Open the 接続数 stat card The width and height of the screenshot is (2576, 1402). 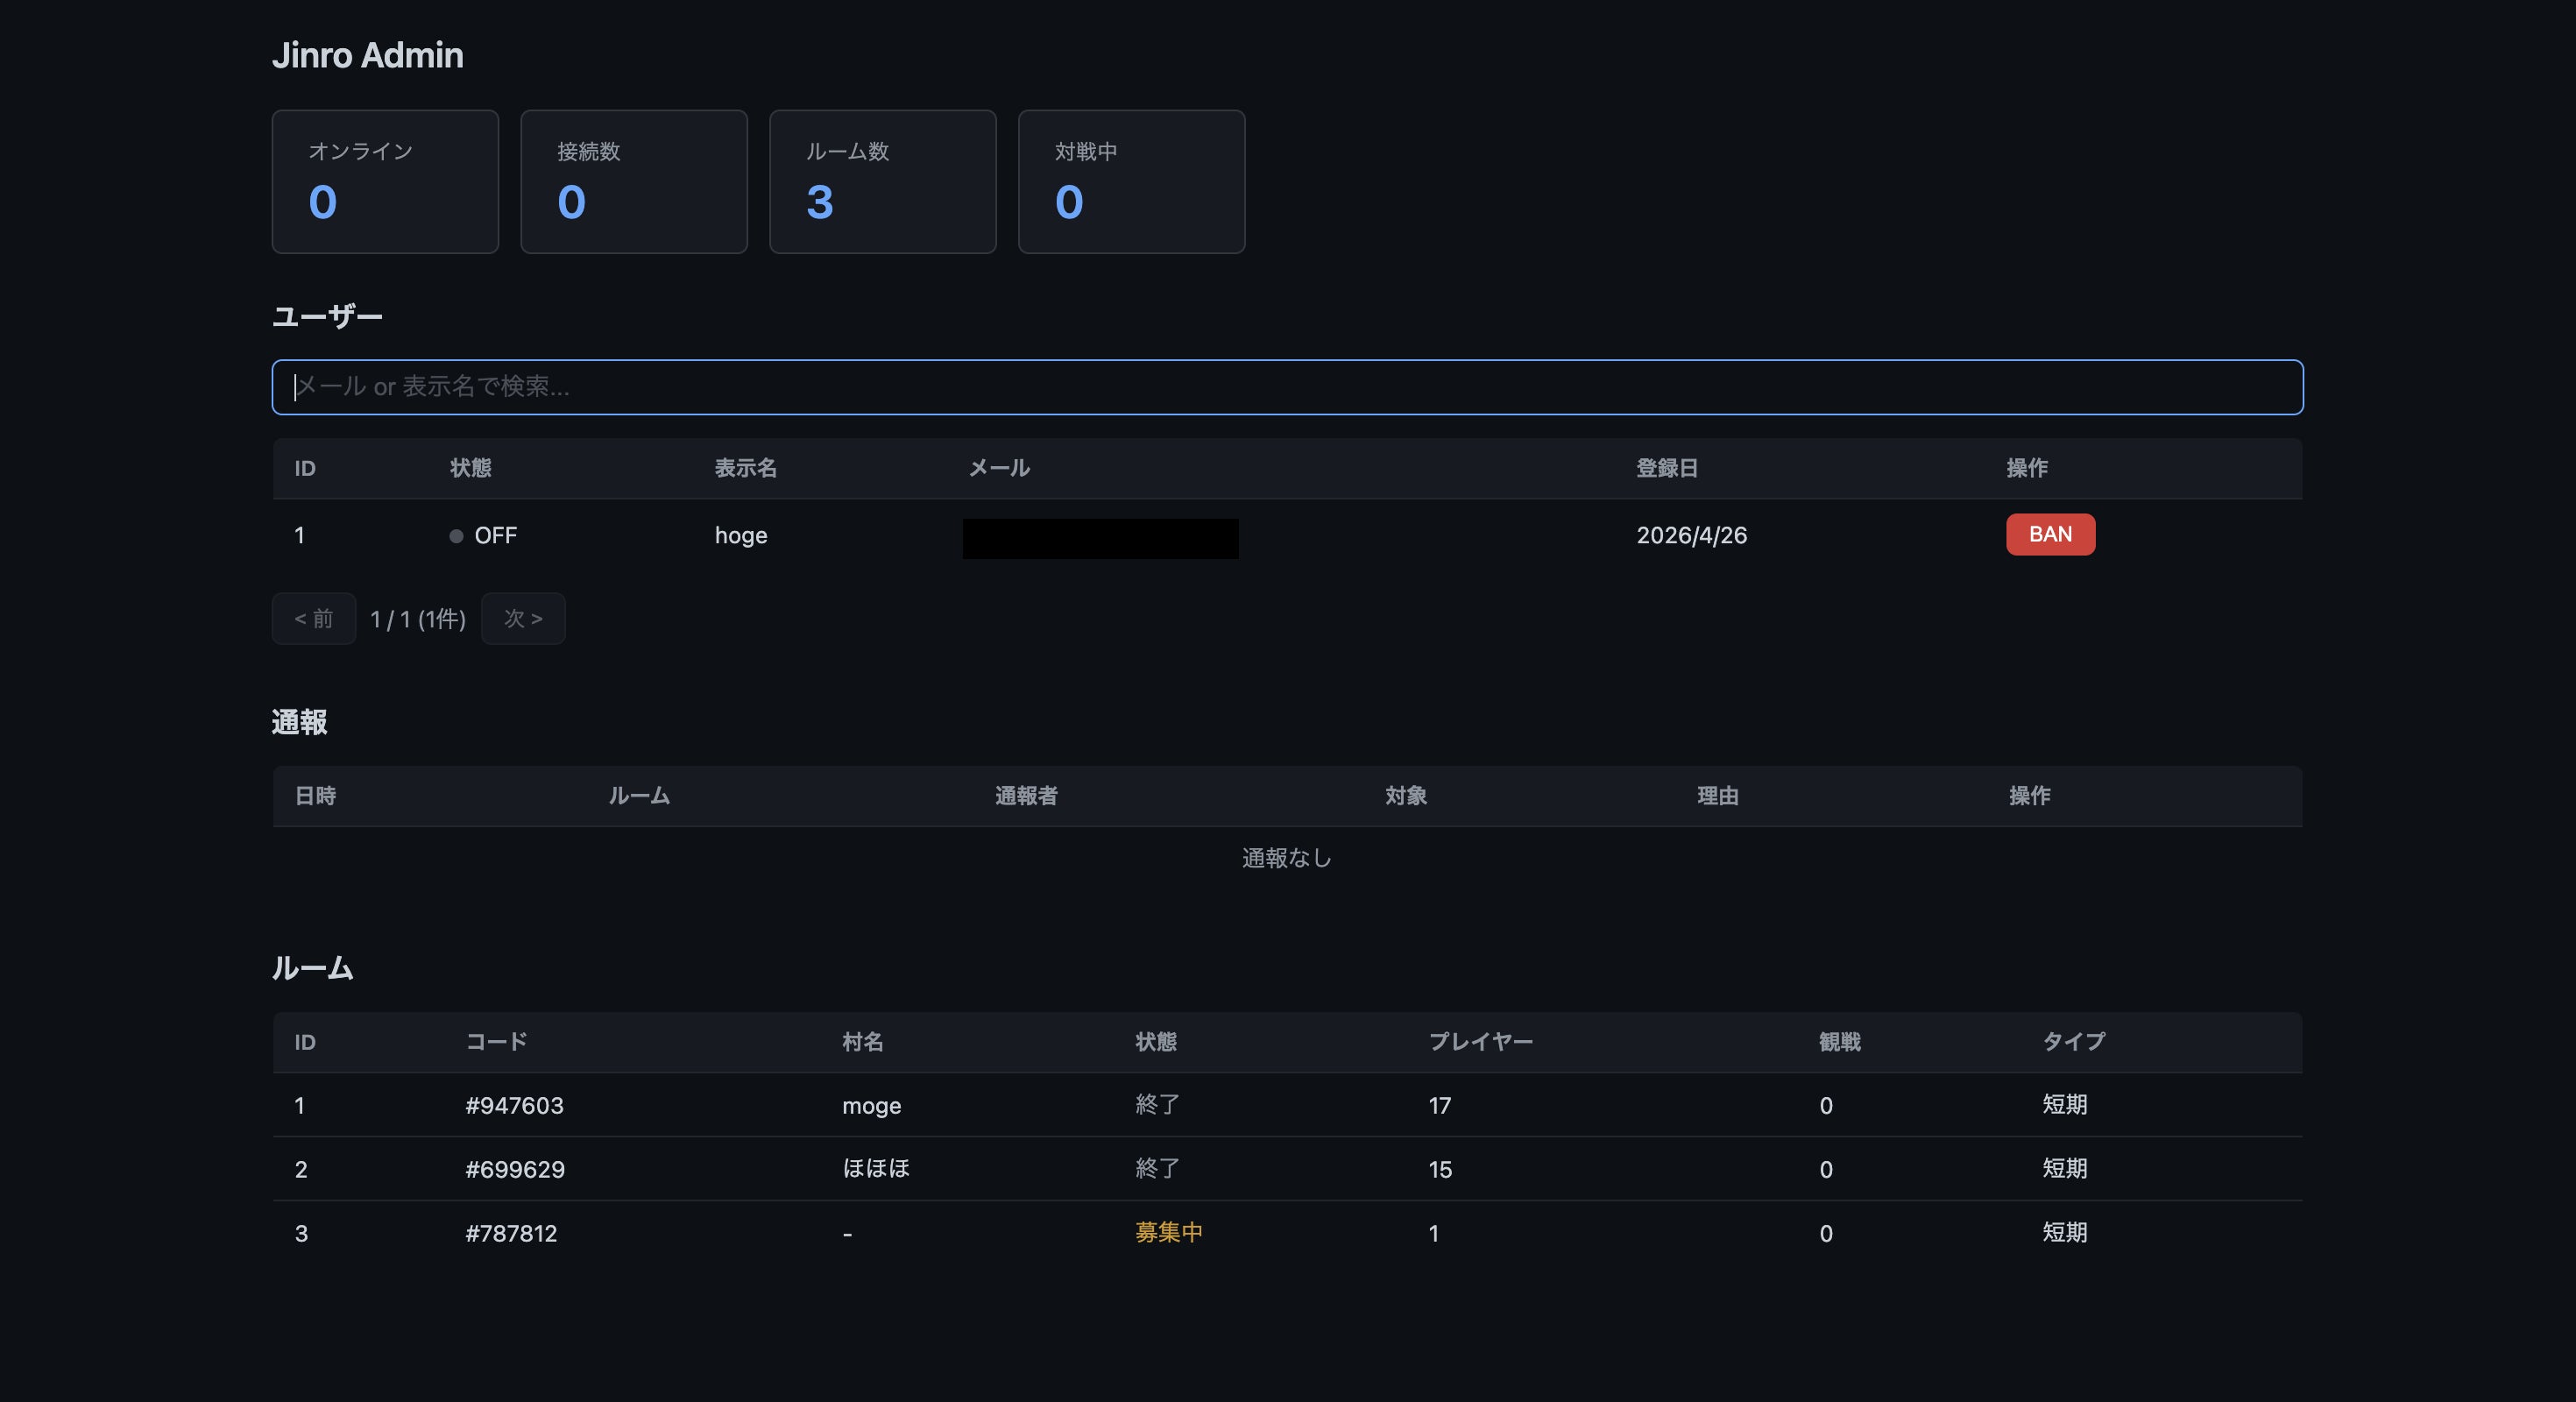point(633,181)
